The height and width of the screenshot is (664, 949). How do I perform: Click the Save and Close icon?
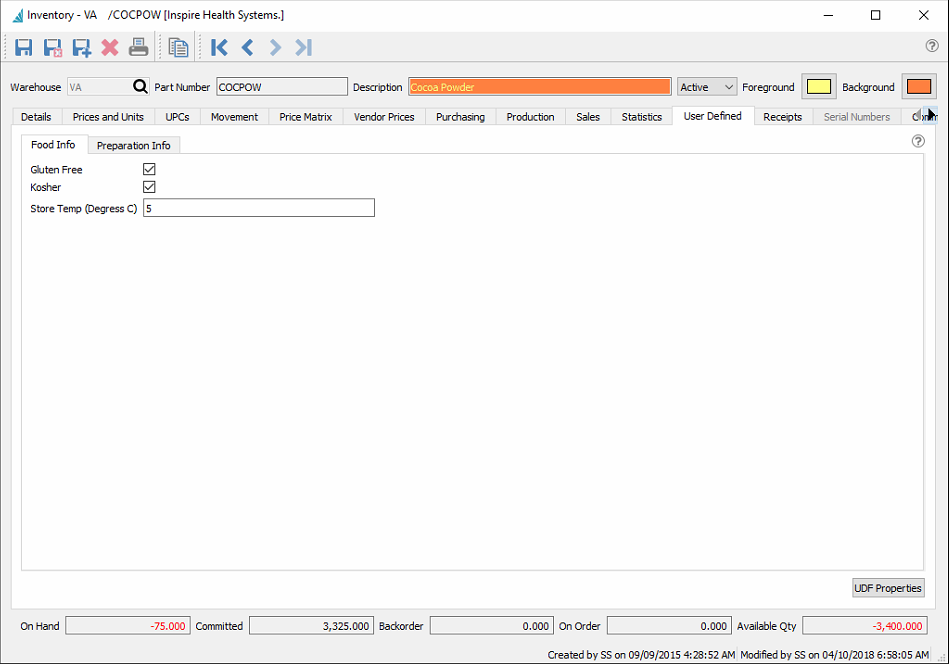53,47
